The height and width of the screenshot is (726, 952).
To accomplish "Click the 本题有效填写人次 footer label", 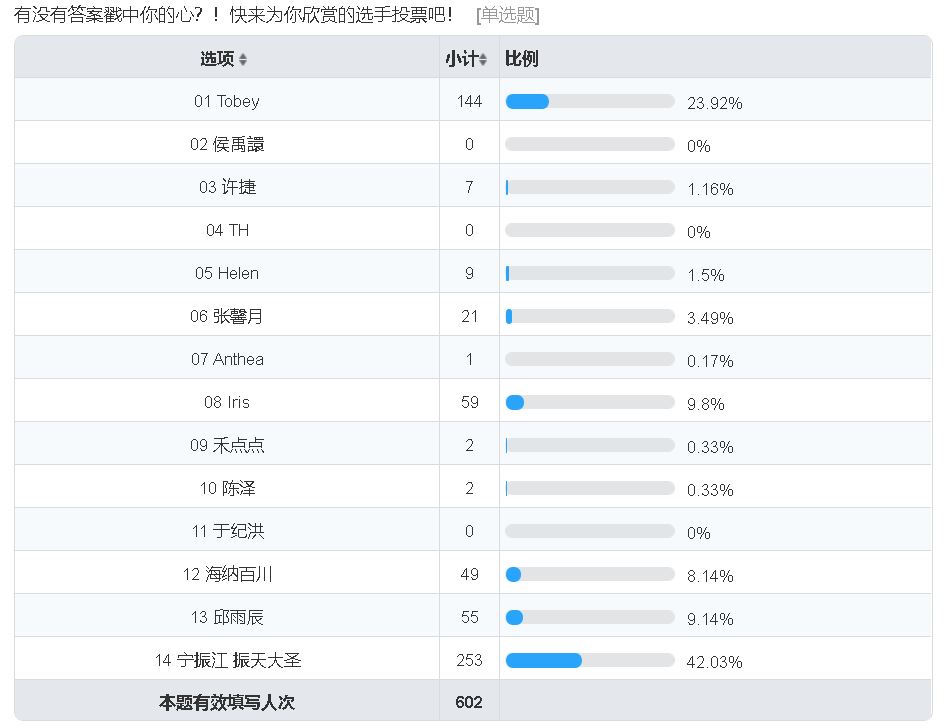I will tap(227, 702).
